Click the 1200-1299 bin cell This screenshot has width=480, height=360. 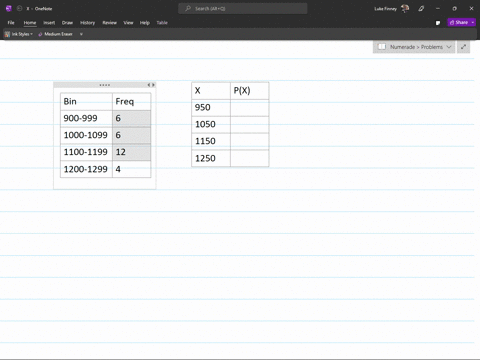coord(86,169)
